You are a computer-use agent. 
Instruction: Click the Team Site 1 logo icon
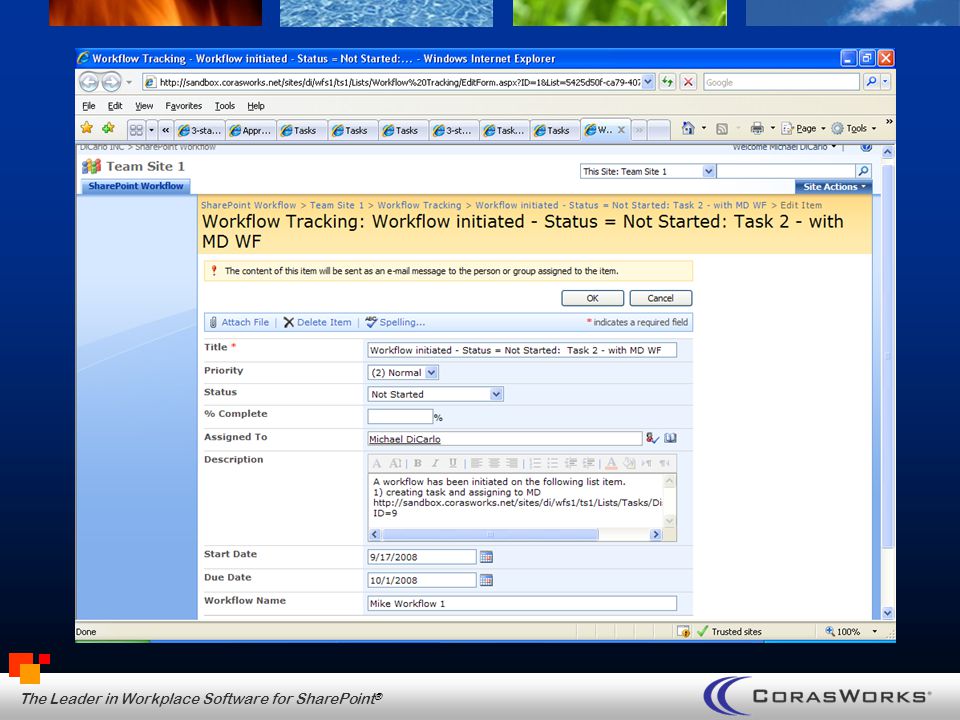click(91, 166)
